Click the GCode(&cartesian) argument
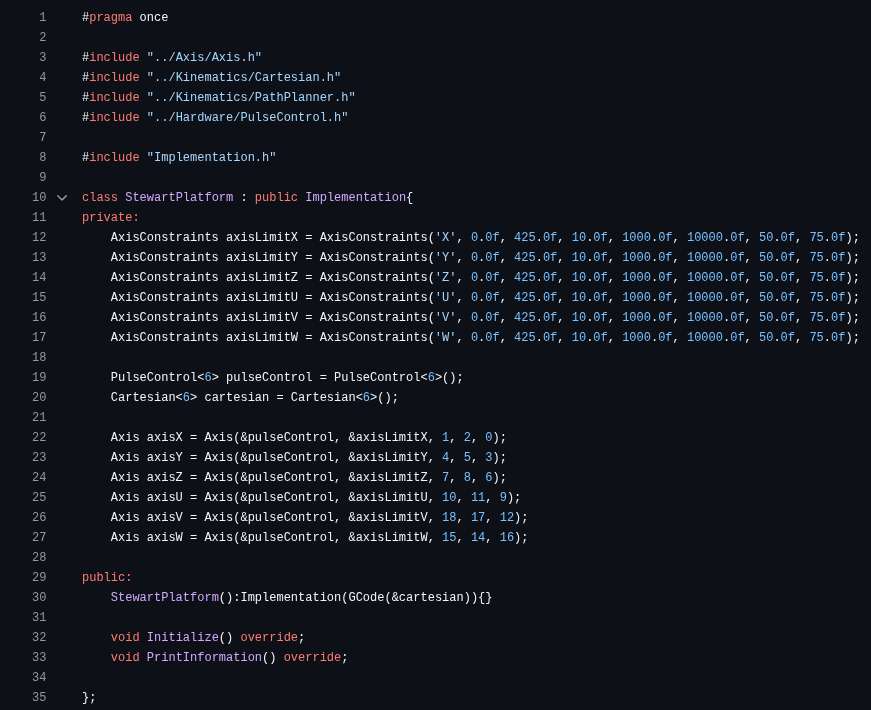Image resolution: width=871 pixels, height=710 pixels. pos(409,597)
